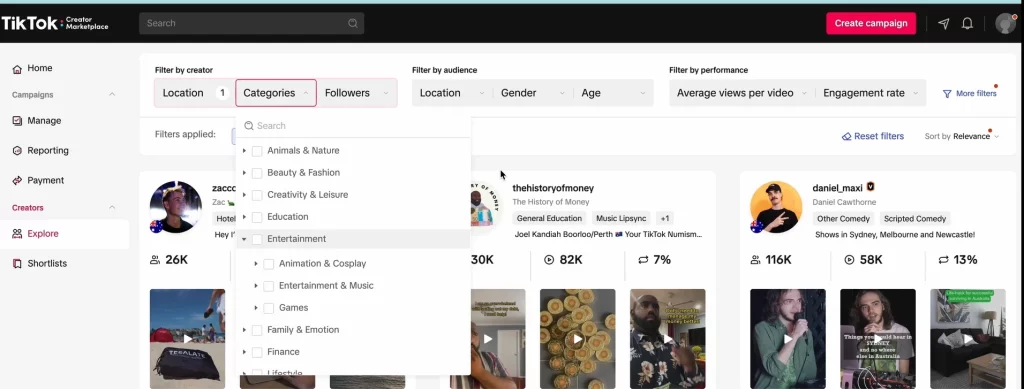Click the play count icon beside 58K
This screenshot has height=389, width=1024.
pos(849,260)
